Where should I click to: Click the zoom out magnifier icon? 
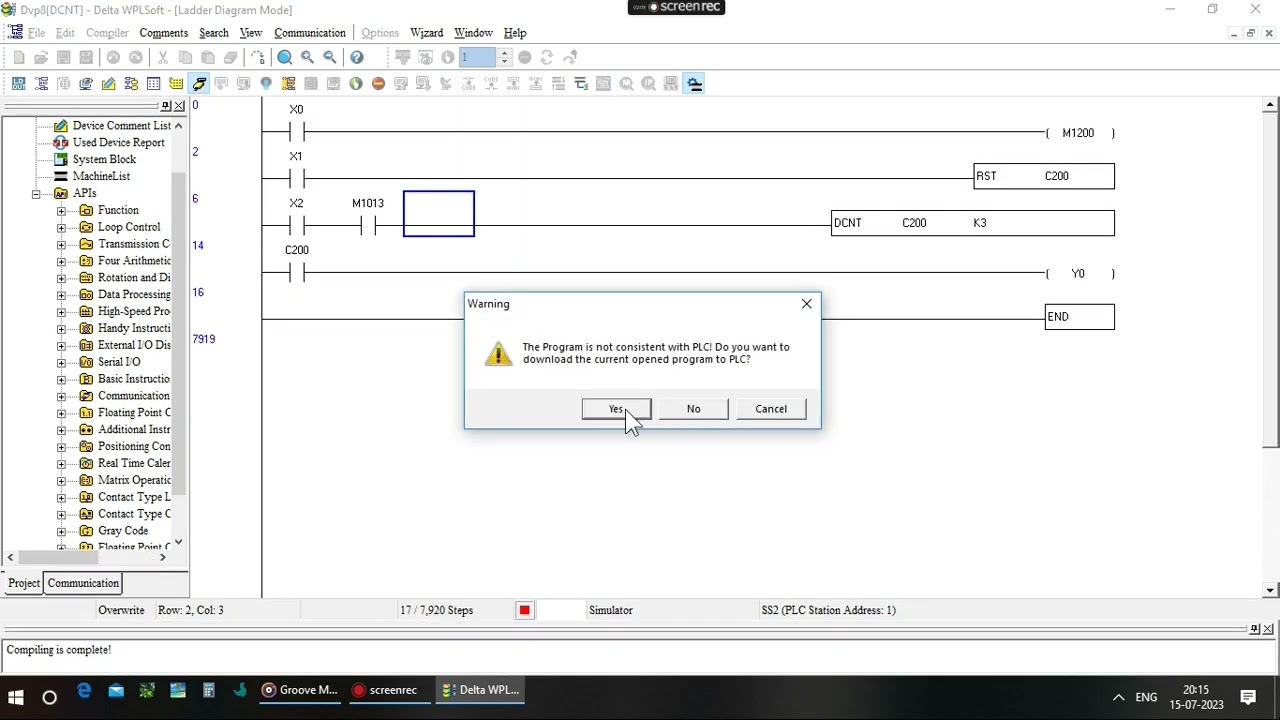[329, 57]
